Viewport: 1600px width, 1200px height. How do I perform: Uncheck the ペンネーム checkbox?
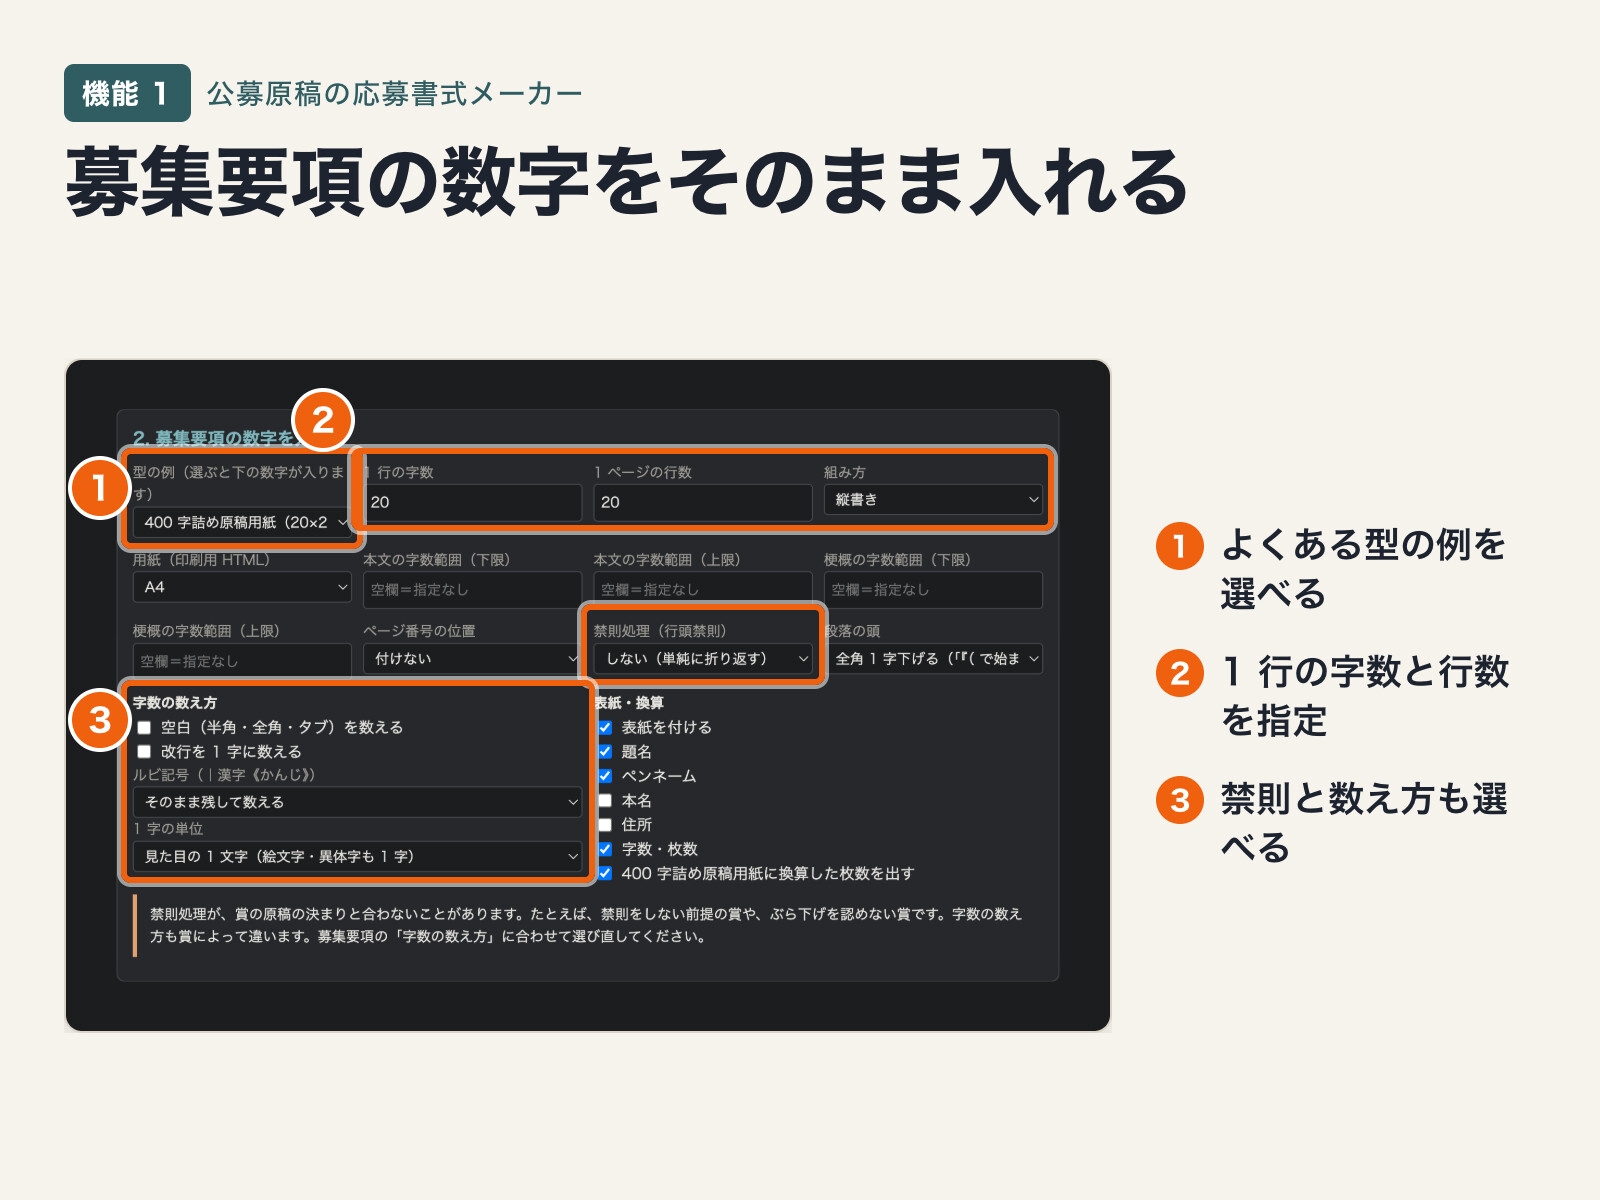tap(605, 776)
